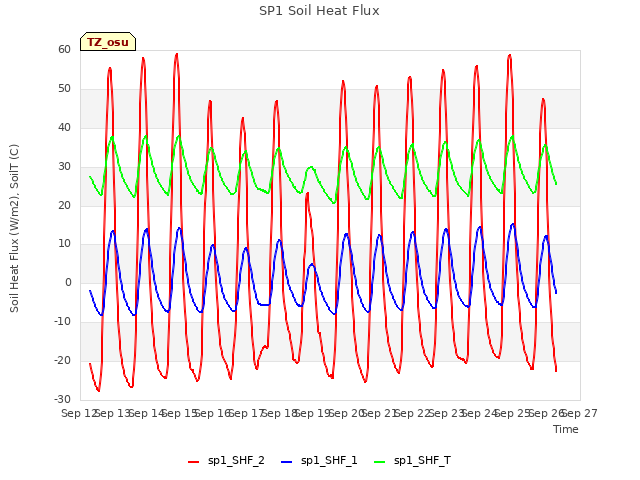Click the Sep 27 x-axis tick label
The image size is (640, 480).
tap(580, 413)
